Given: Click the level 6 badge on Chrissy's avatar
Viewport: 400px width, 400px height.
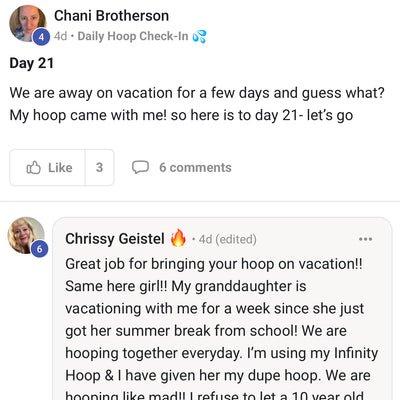Looking at the screenshot, I should tap(40, 249).
